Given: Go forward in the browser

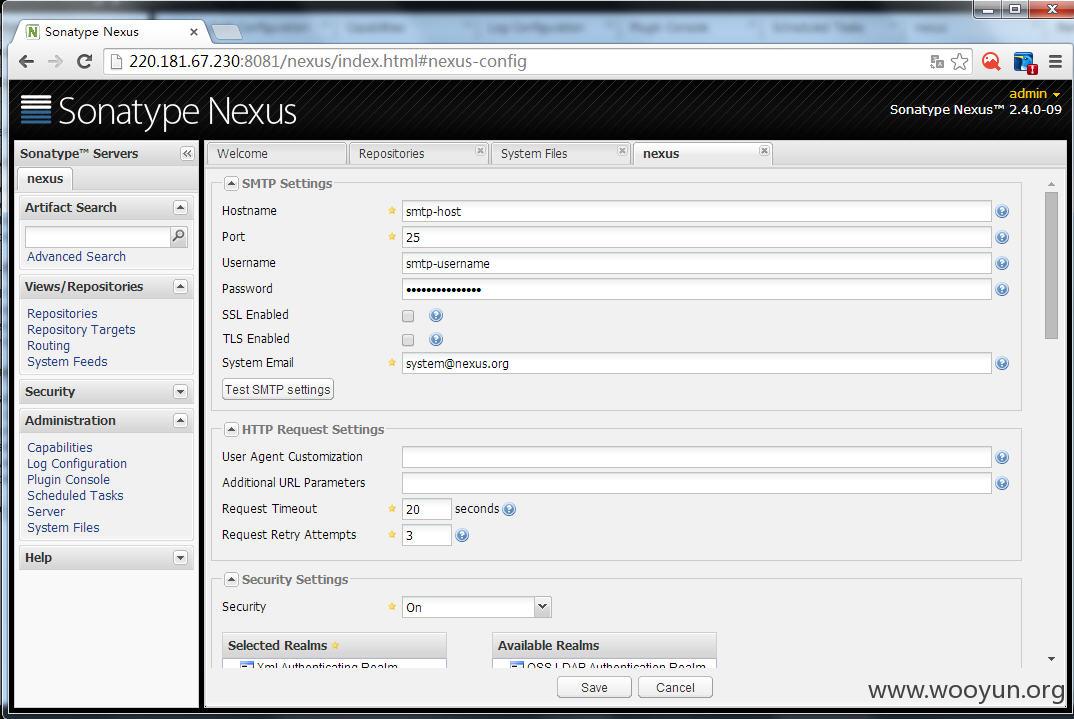Looking at the screenshot, I should [55, 62].
